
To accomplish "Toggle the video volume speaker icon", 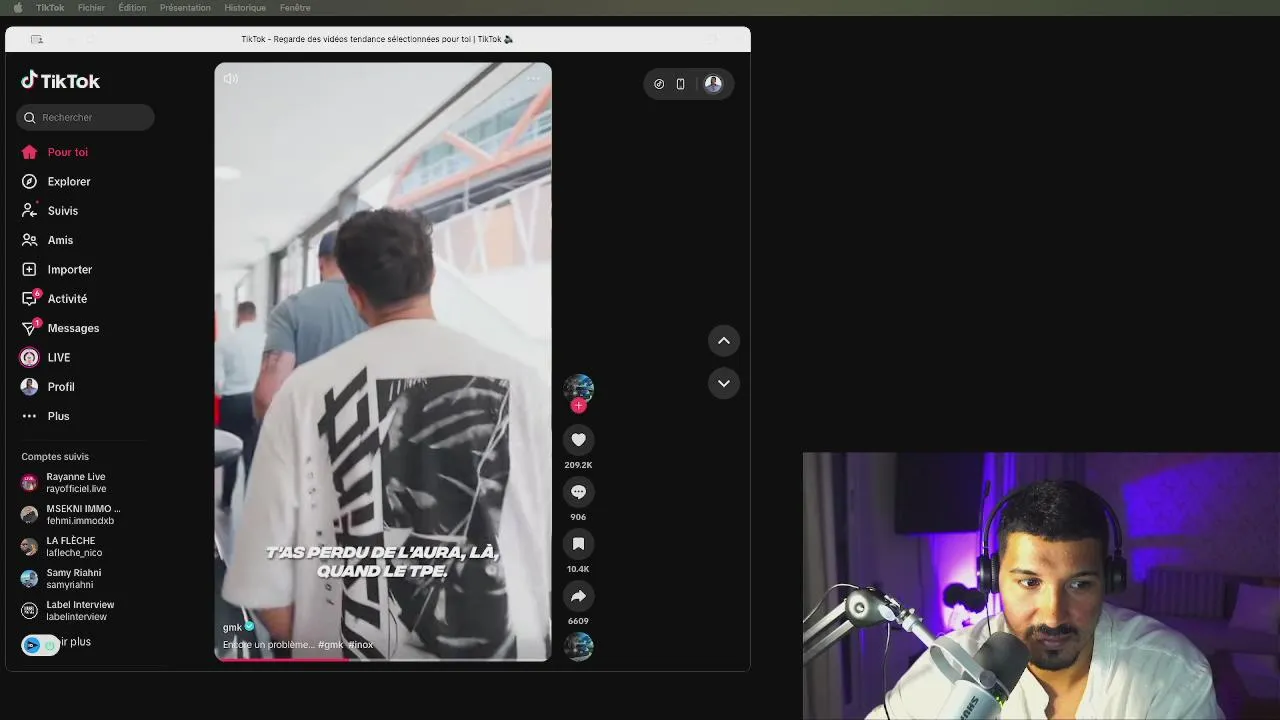I will [x=231, y=79].
